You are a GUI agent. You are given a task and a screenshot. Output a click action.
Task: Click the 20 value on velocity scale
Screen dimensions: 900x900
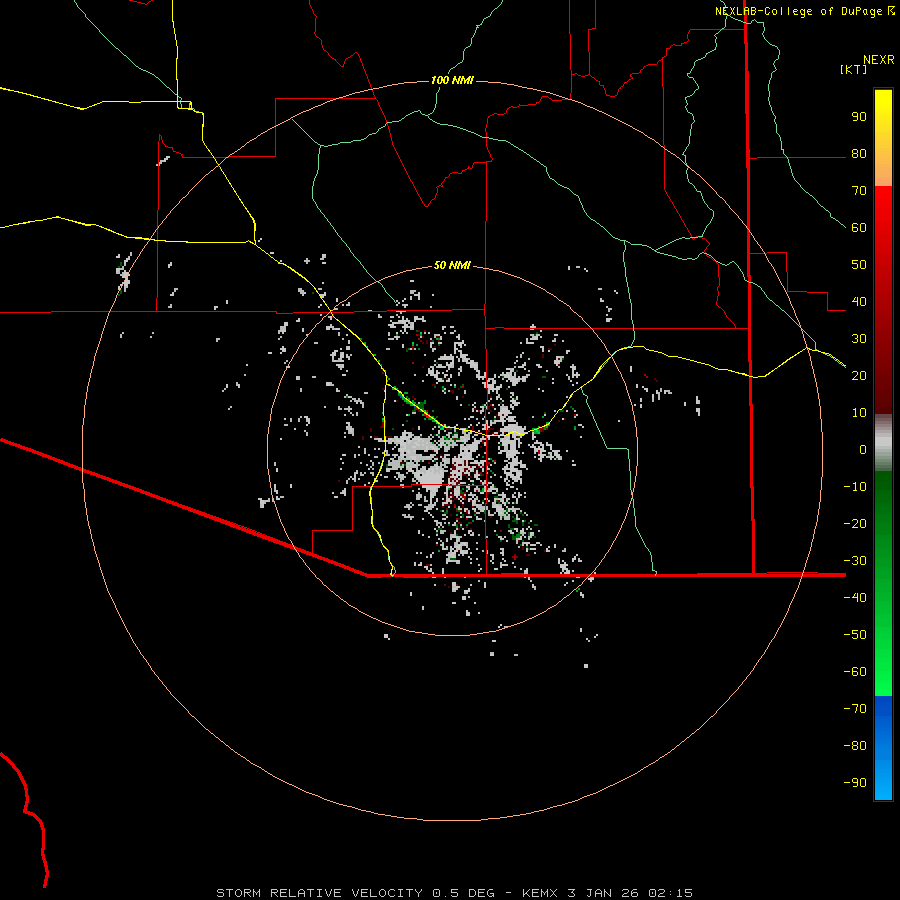pos(859,375)
